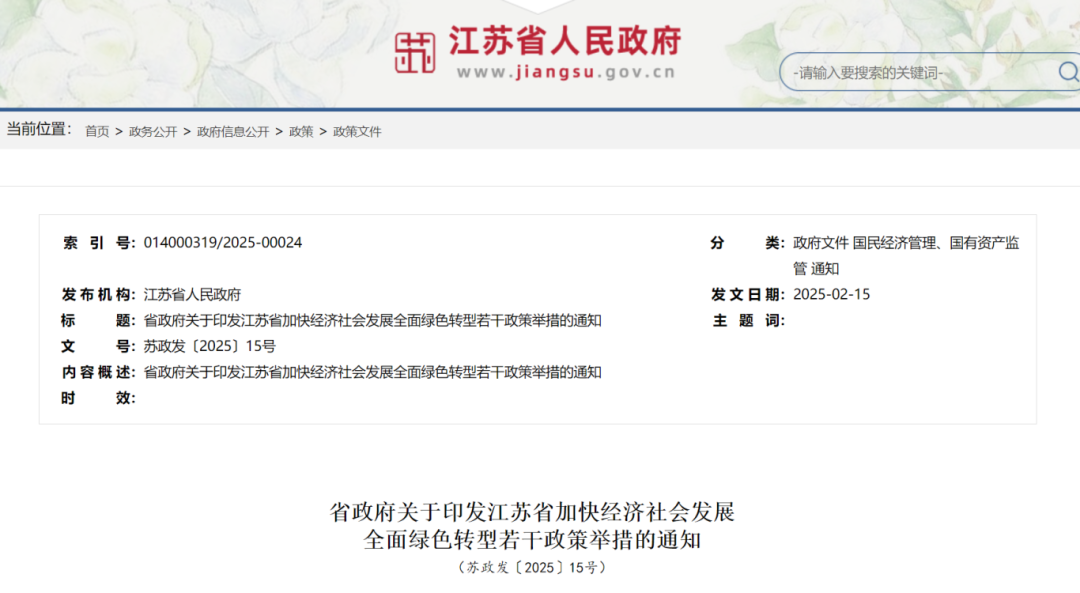Click the search magnifier icon

1068,73
